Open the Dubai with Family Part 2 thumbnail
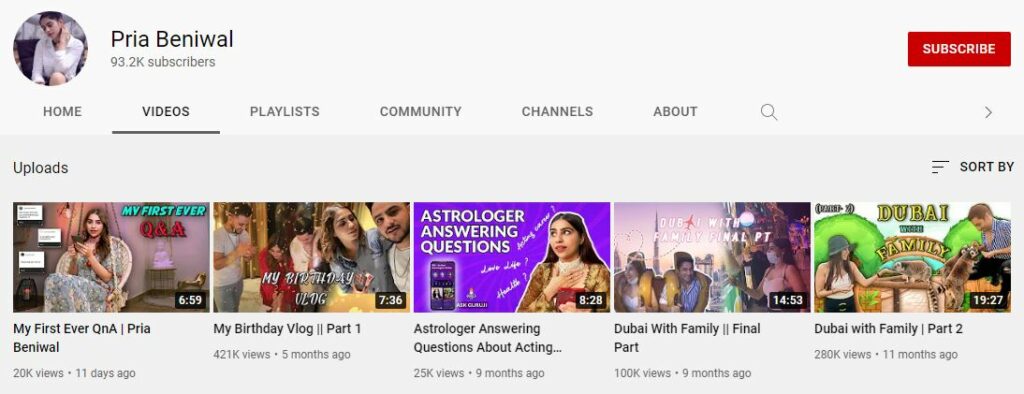The width and height of the screenshot is (1024, 394). click(912, 257)
